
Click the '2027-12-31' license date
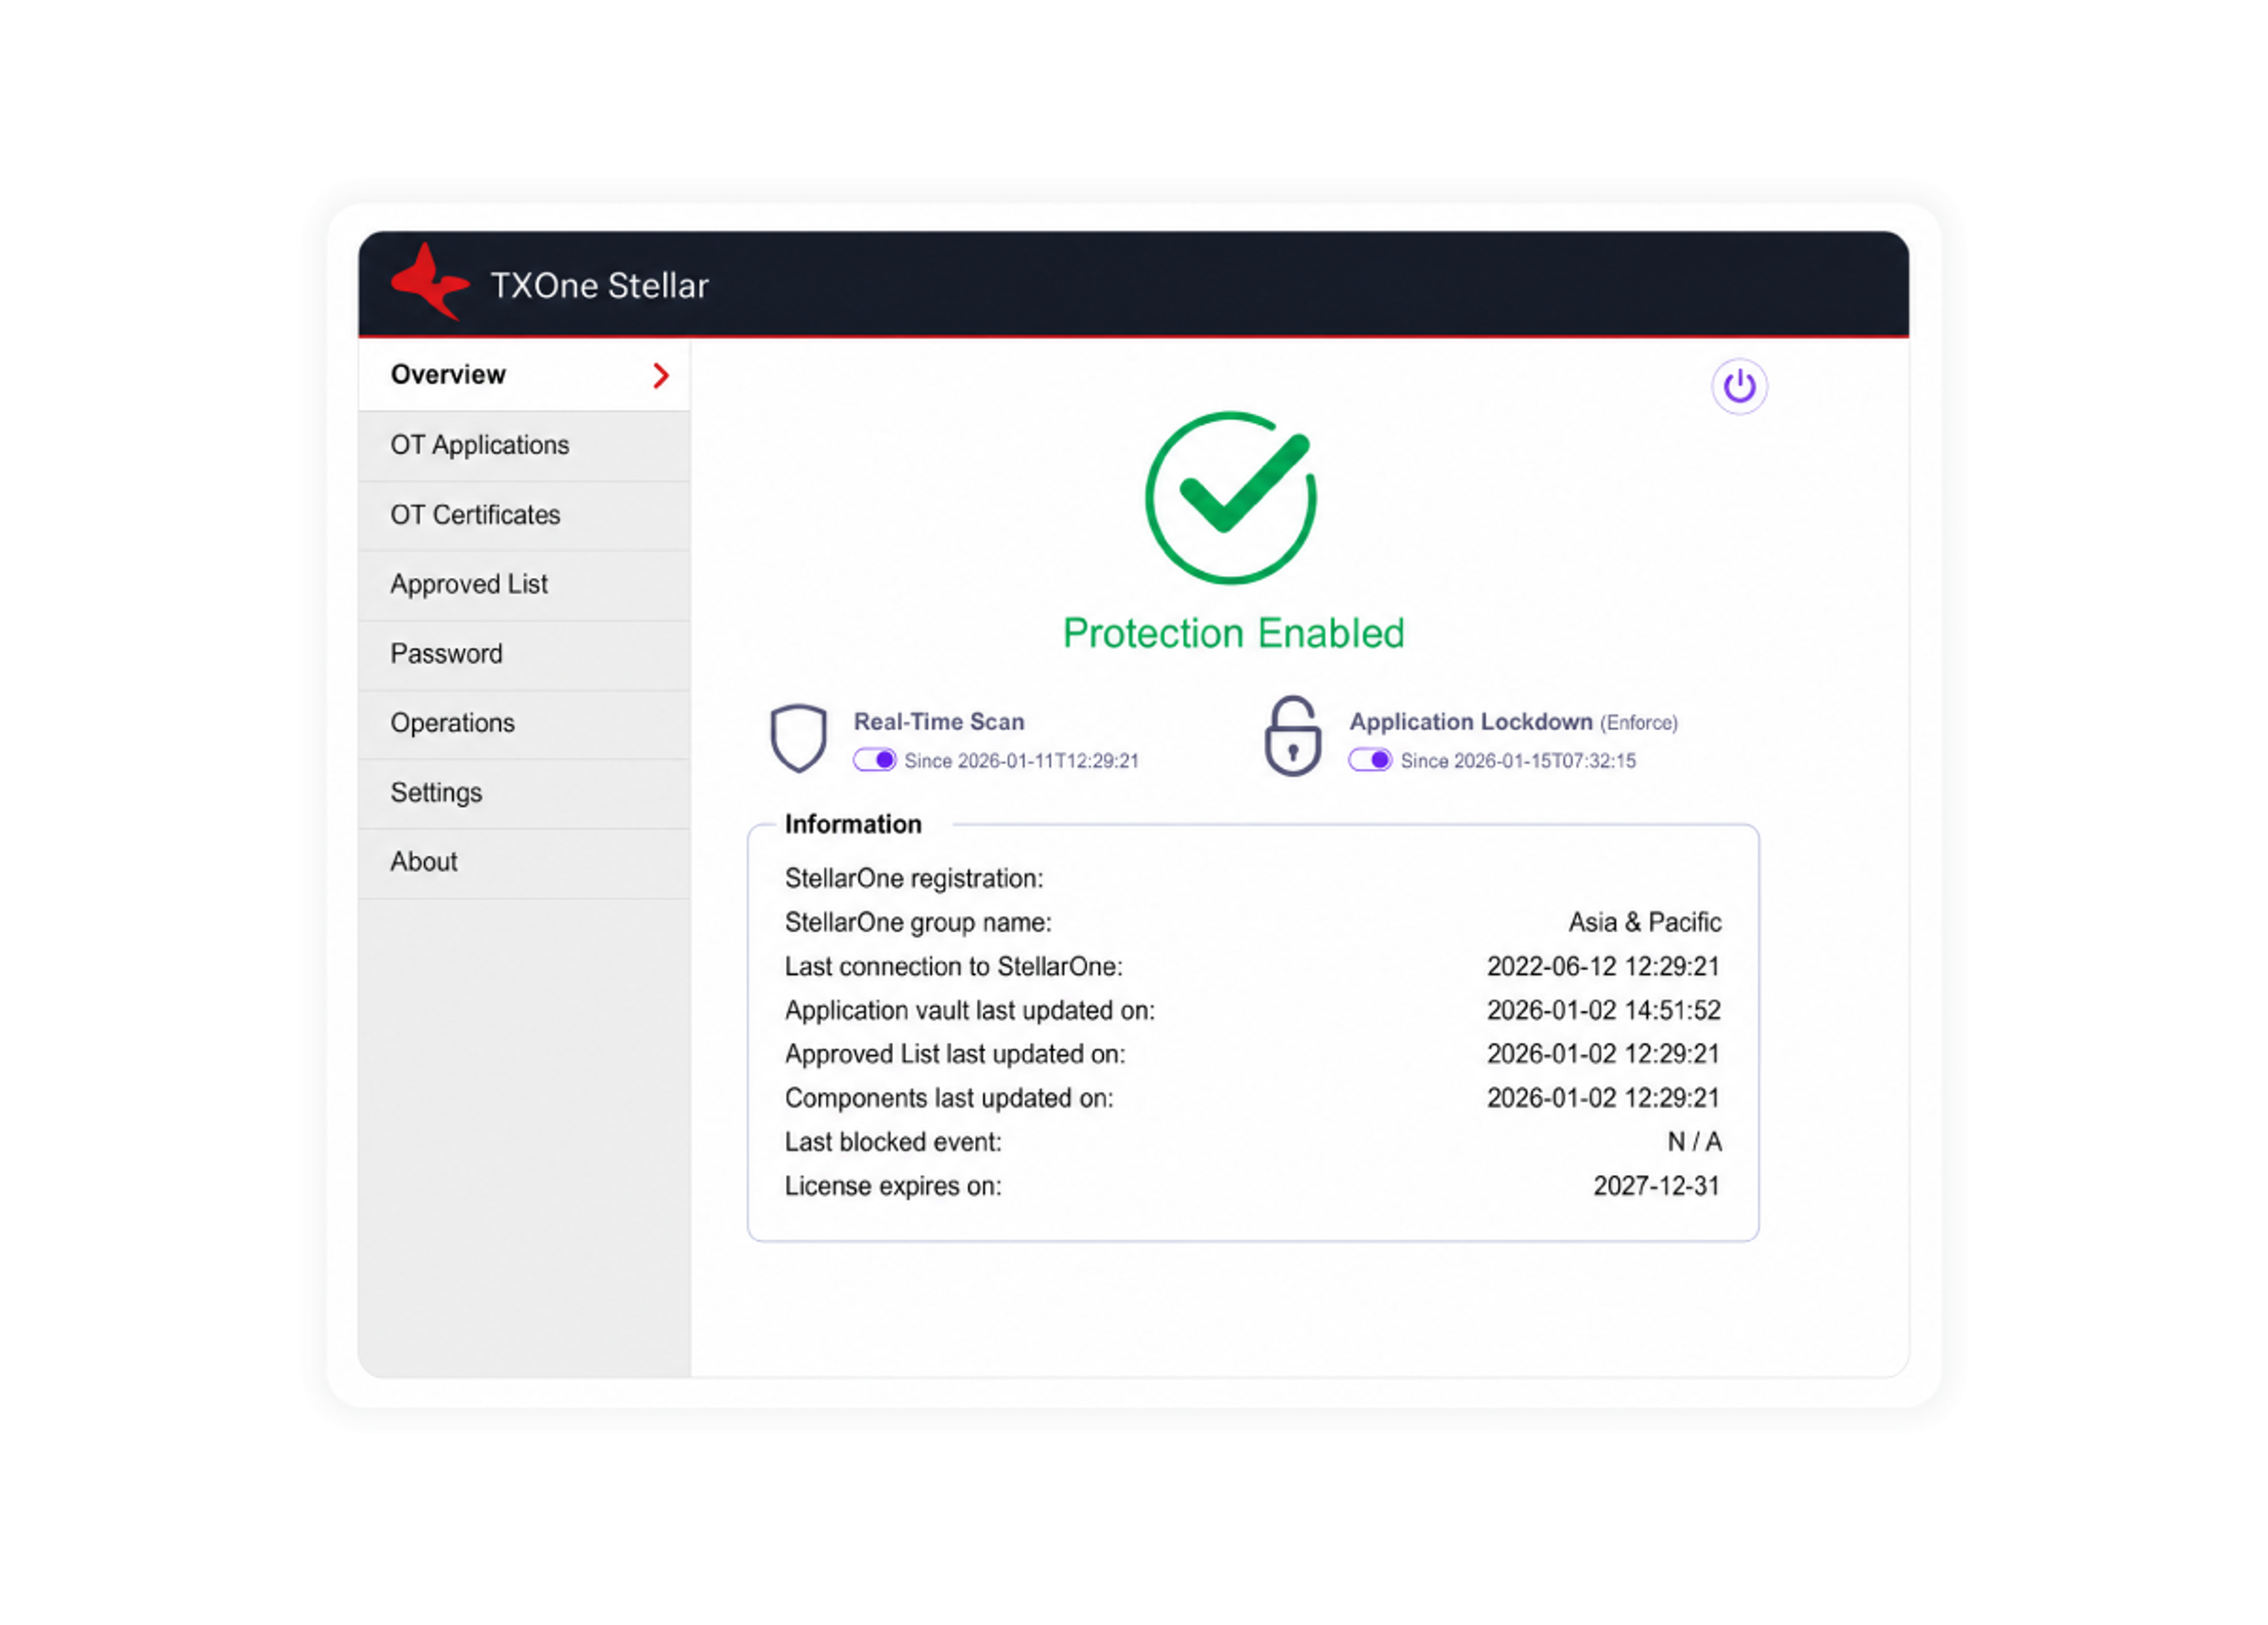click(1656, 1186)
